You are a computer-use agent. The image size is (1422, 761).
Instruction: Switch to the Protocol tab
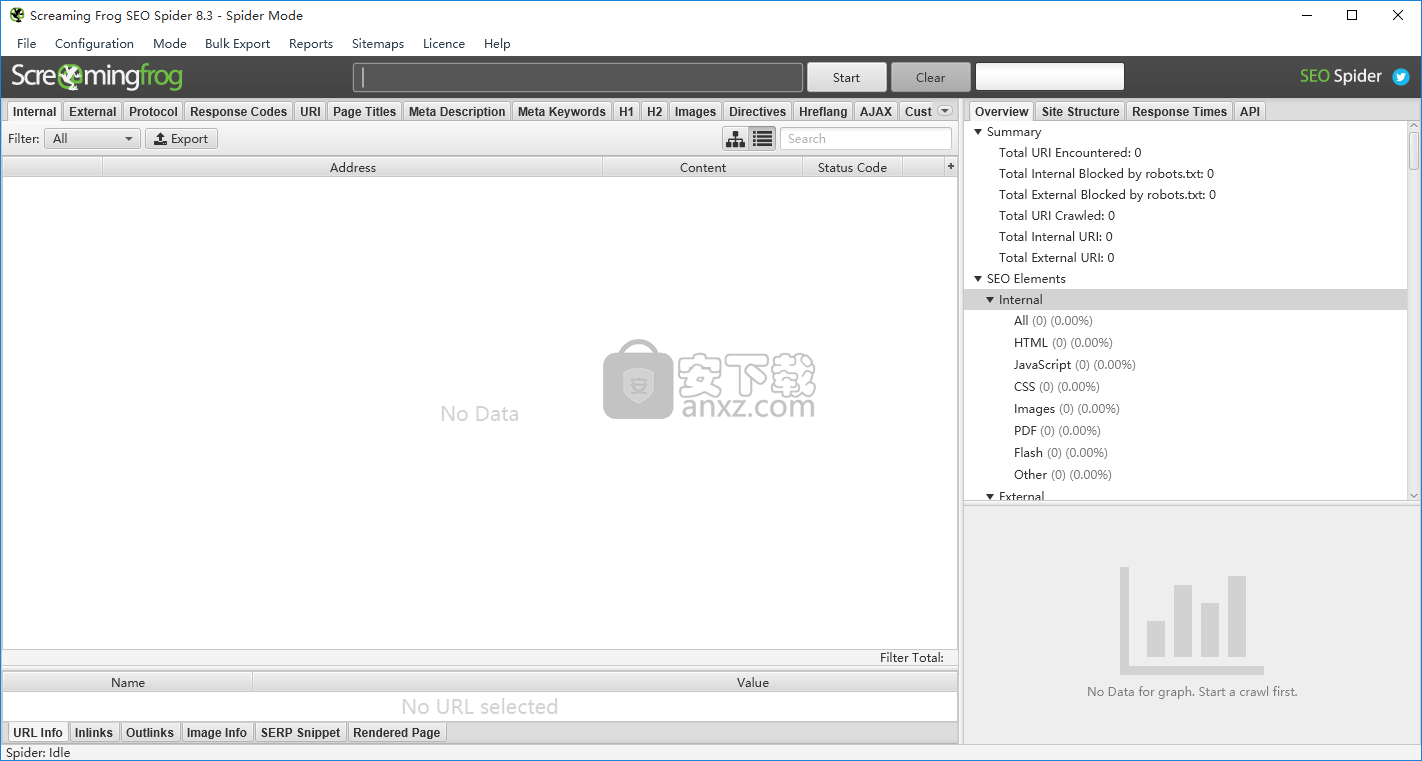click(153, 112)
